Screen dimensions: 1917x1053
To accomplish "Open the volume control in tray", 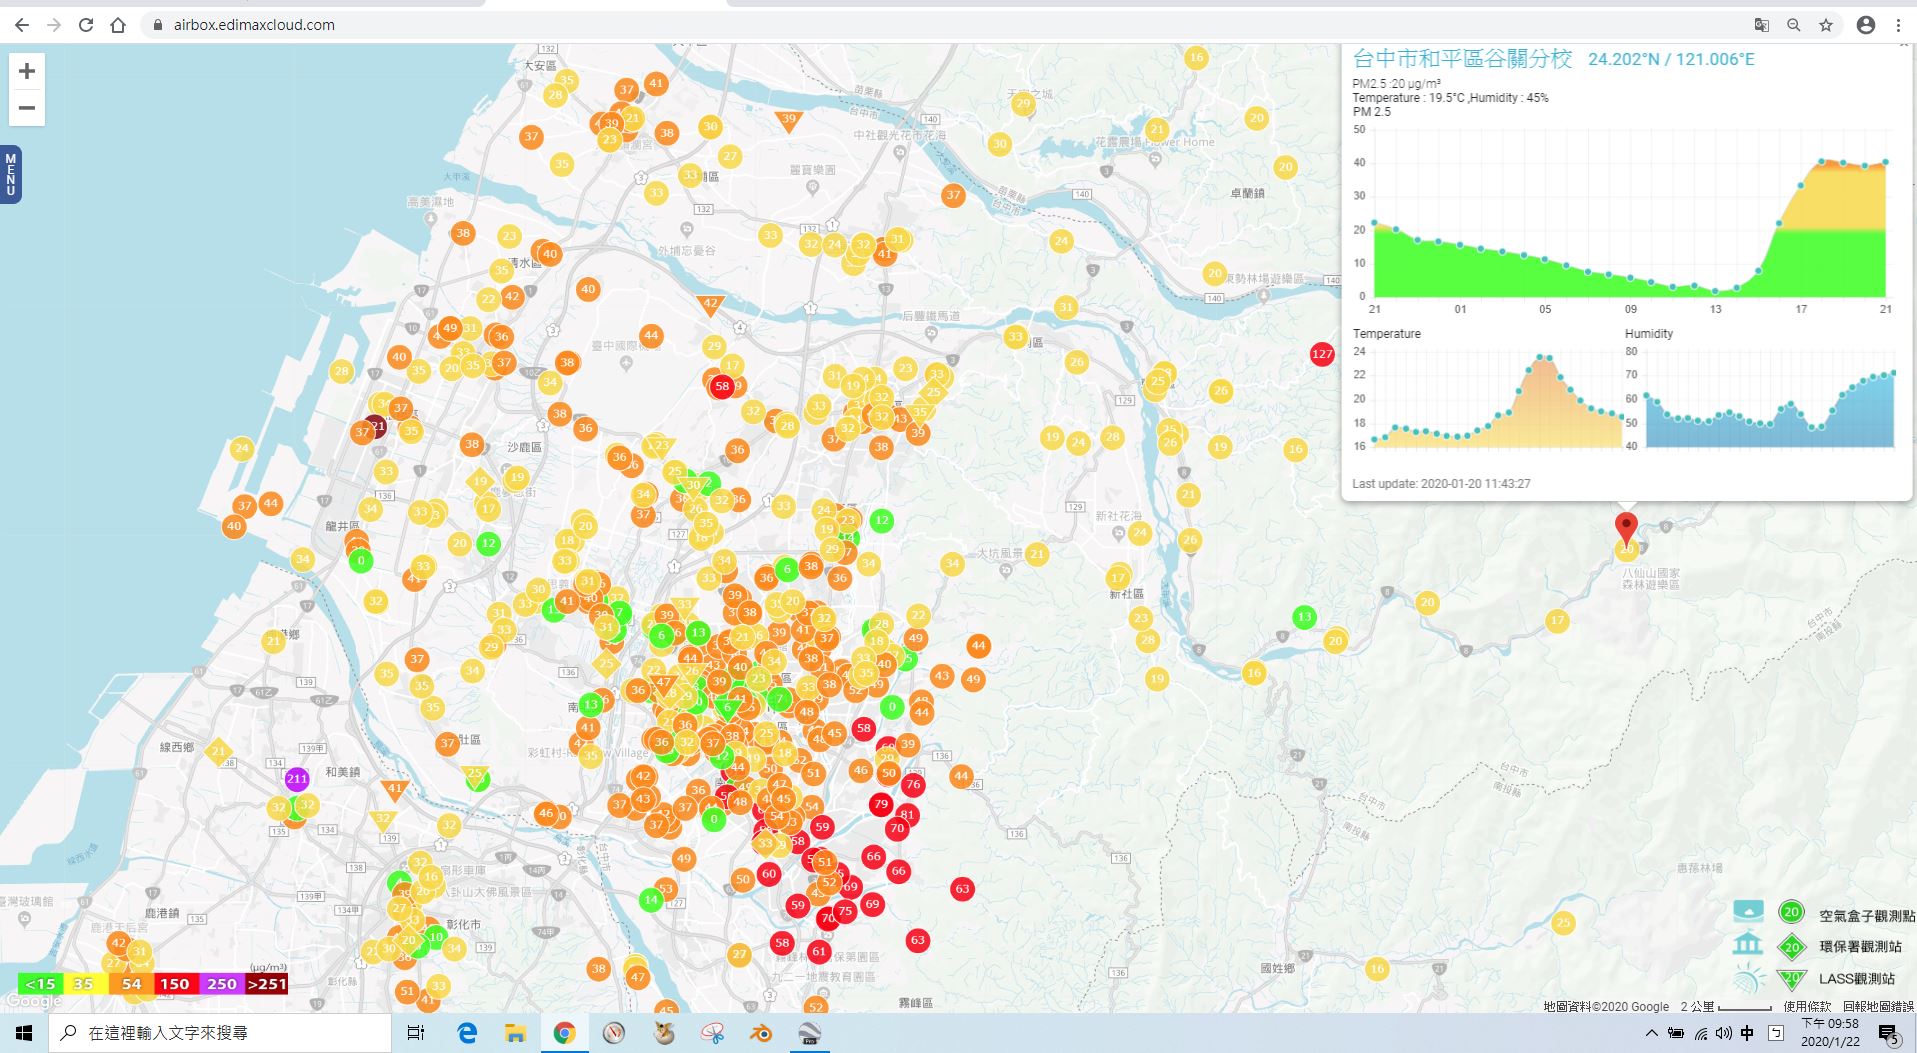I will click(x=1723, y=1033).
